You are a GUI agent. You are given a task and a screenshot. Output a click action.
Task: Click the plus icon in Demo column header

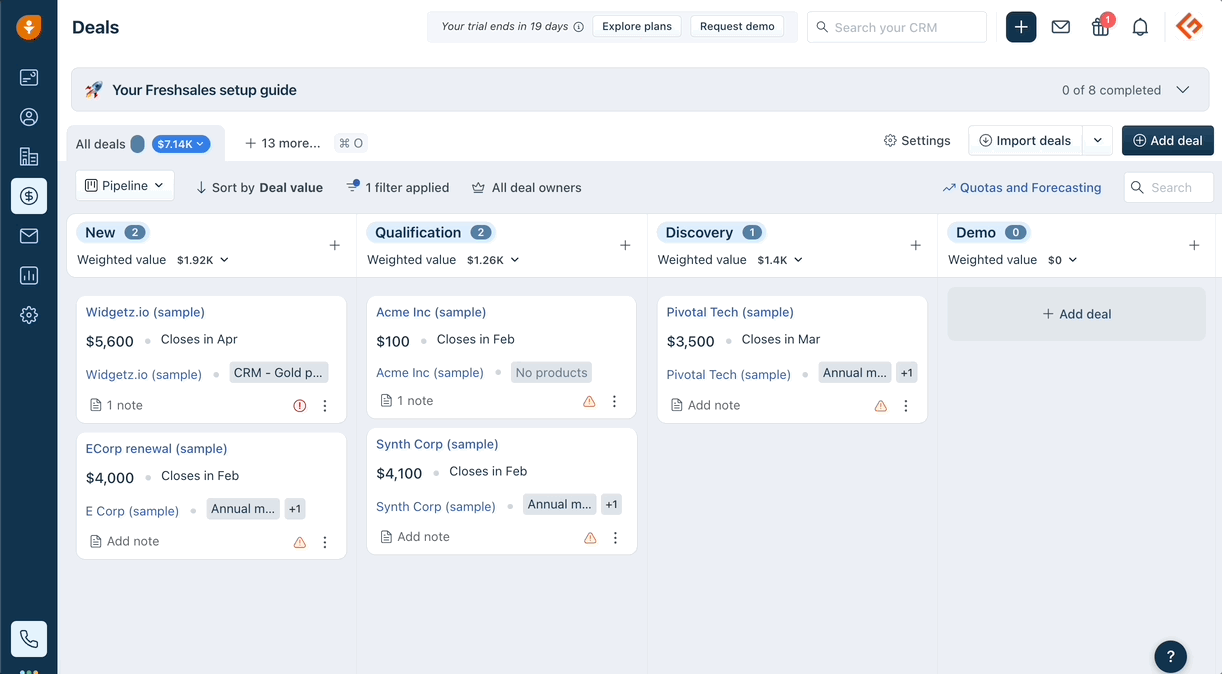[1194, 245]
